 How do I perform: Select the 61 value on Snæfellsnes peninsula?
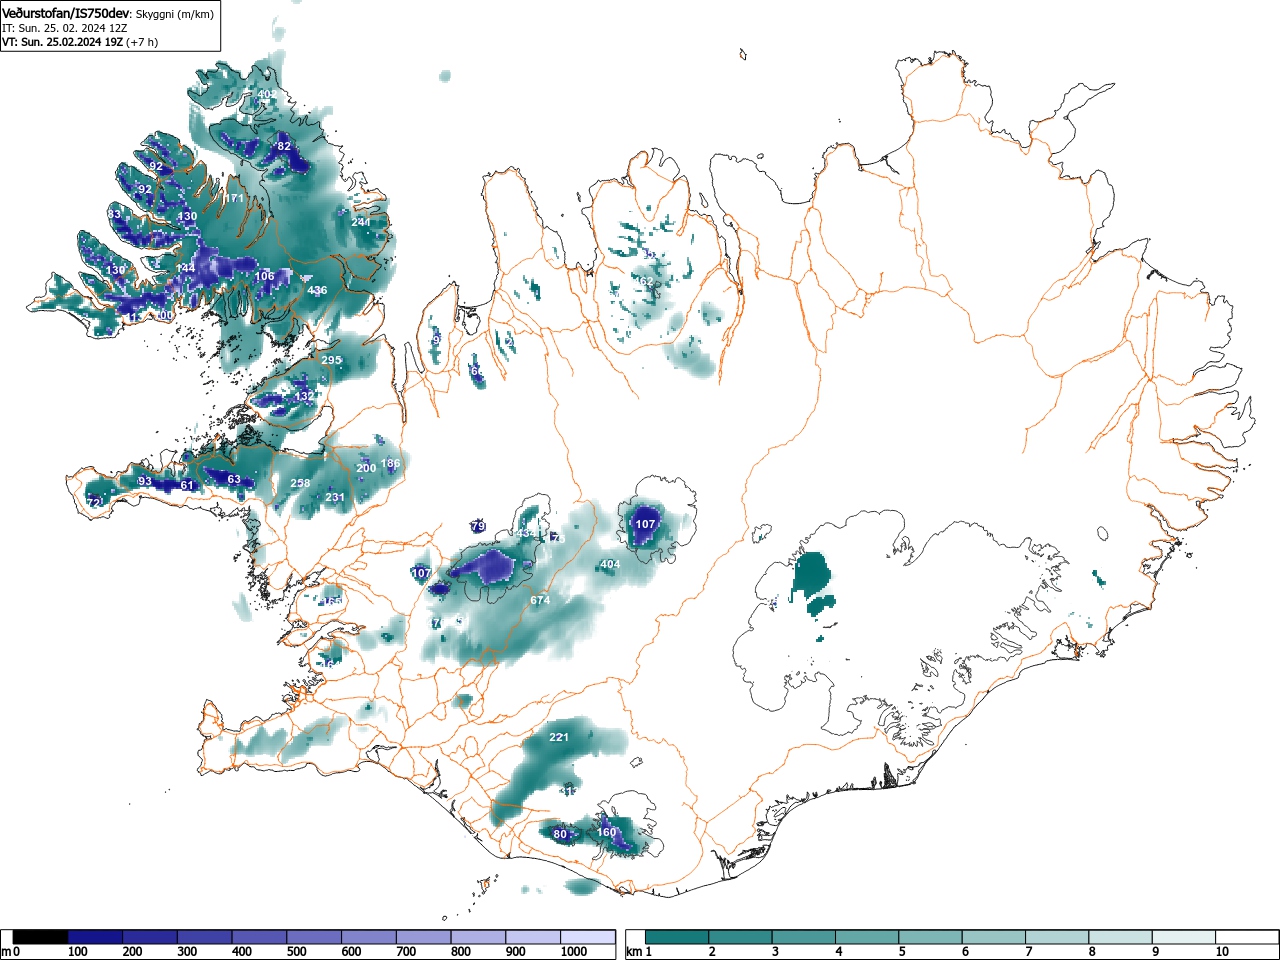187,485
